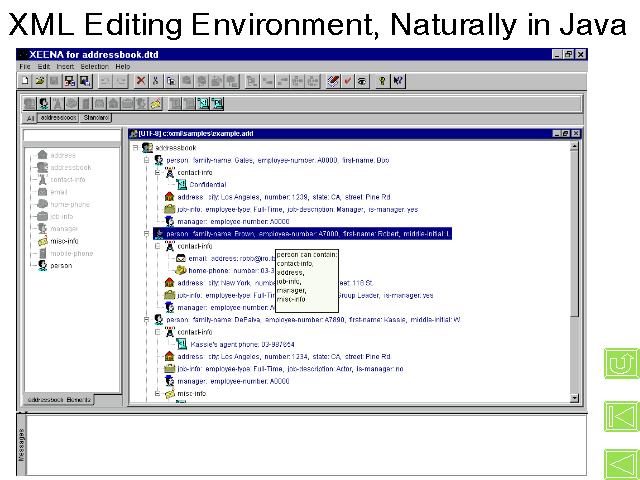Collapse the selected person Brown node
640x480 pixels.
pyautogui.click(x=146, y=234)
